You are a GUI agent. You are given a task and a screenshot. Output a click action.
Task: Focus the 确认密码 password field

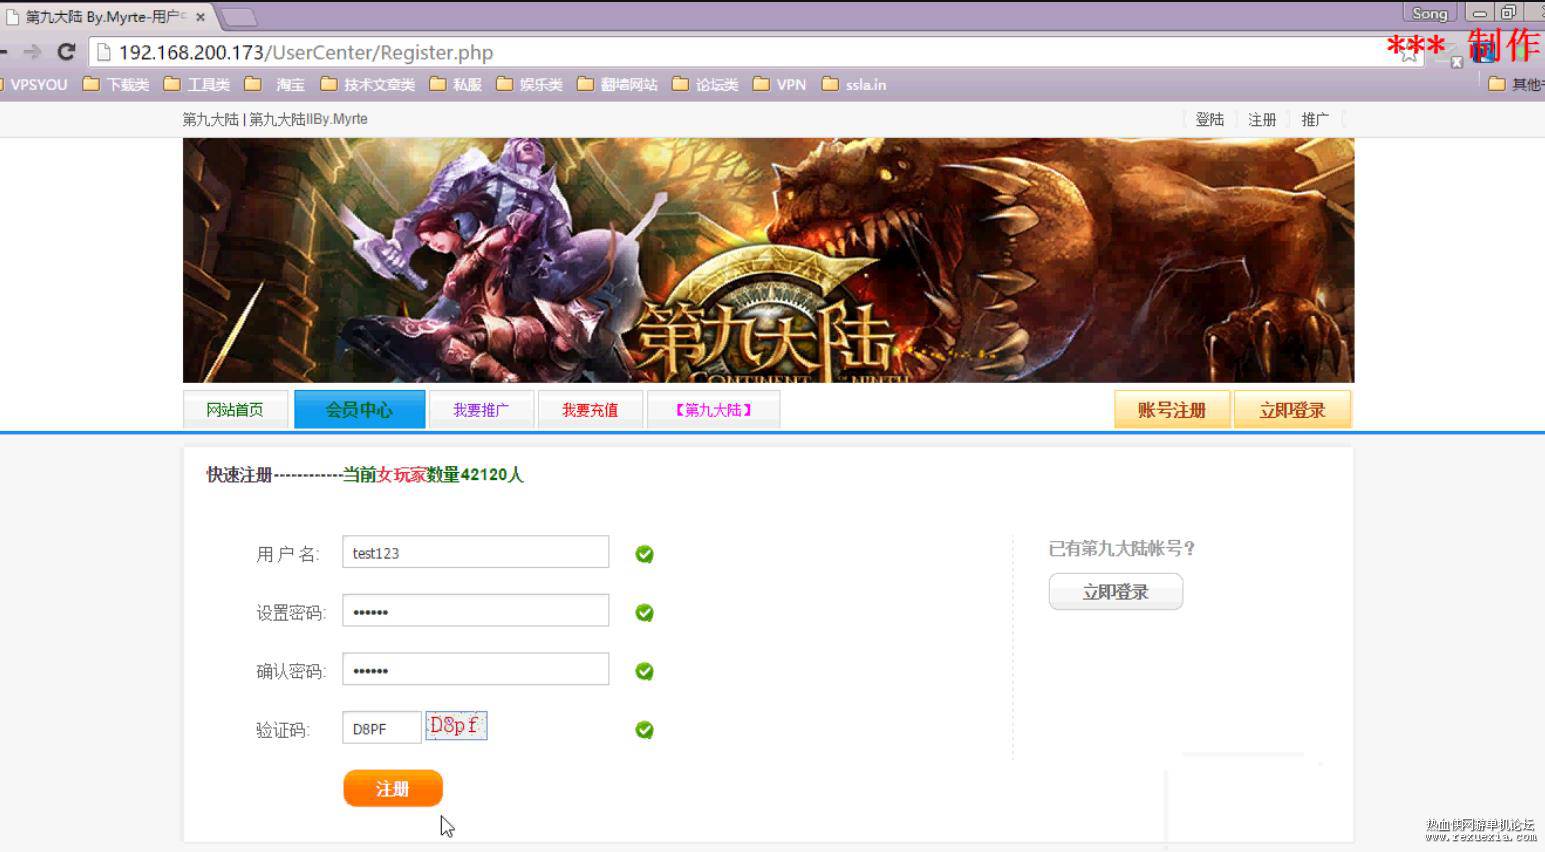475,670
